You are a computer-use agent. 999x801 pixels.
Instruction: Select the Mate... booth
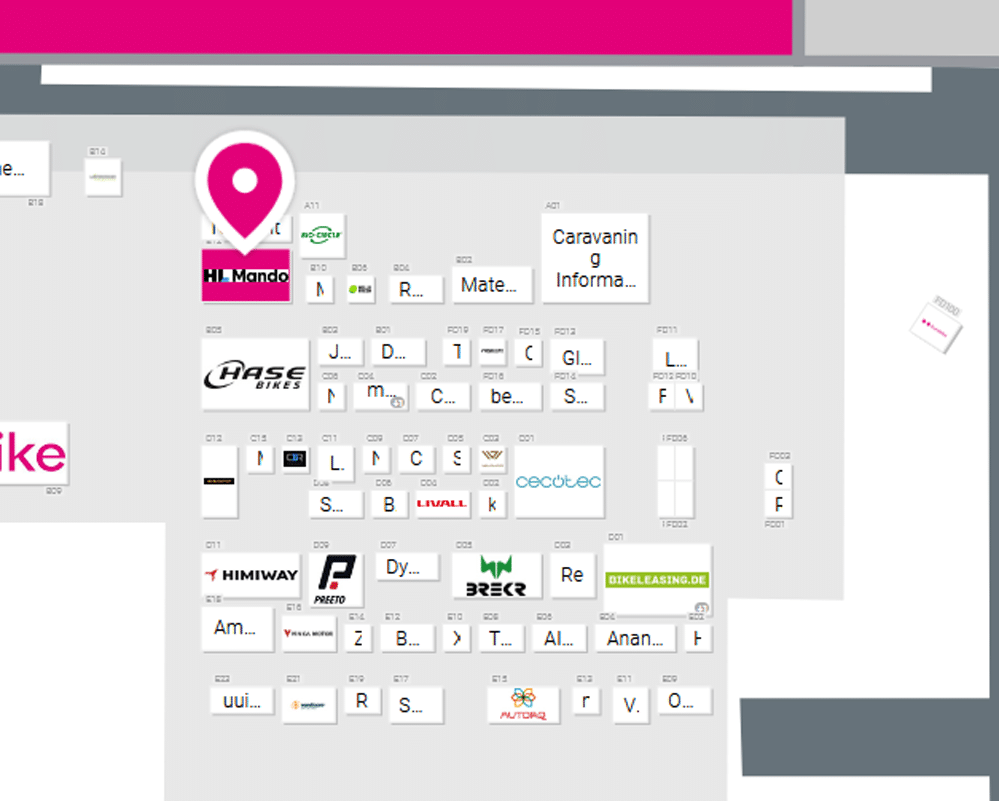click(492, 284)
